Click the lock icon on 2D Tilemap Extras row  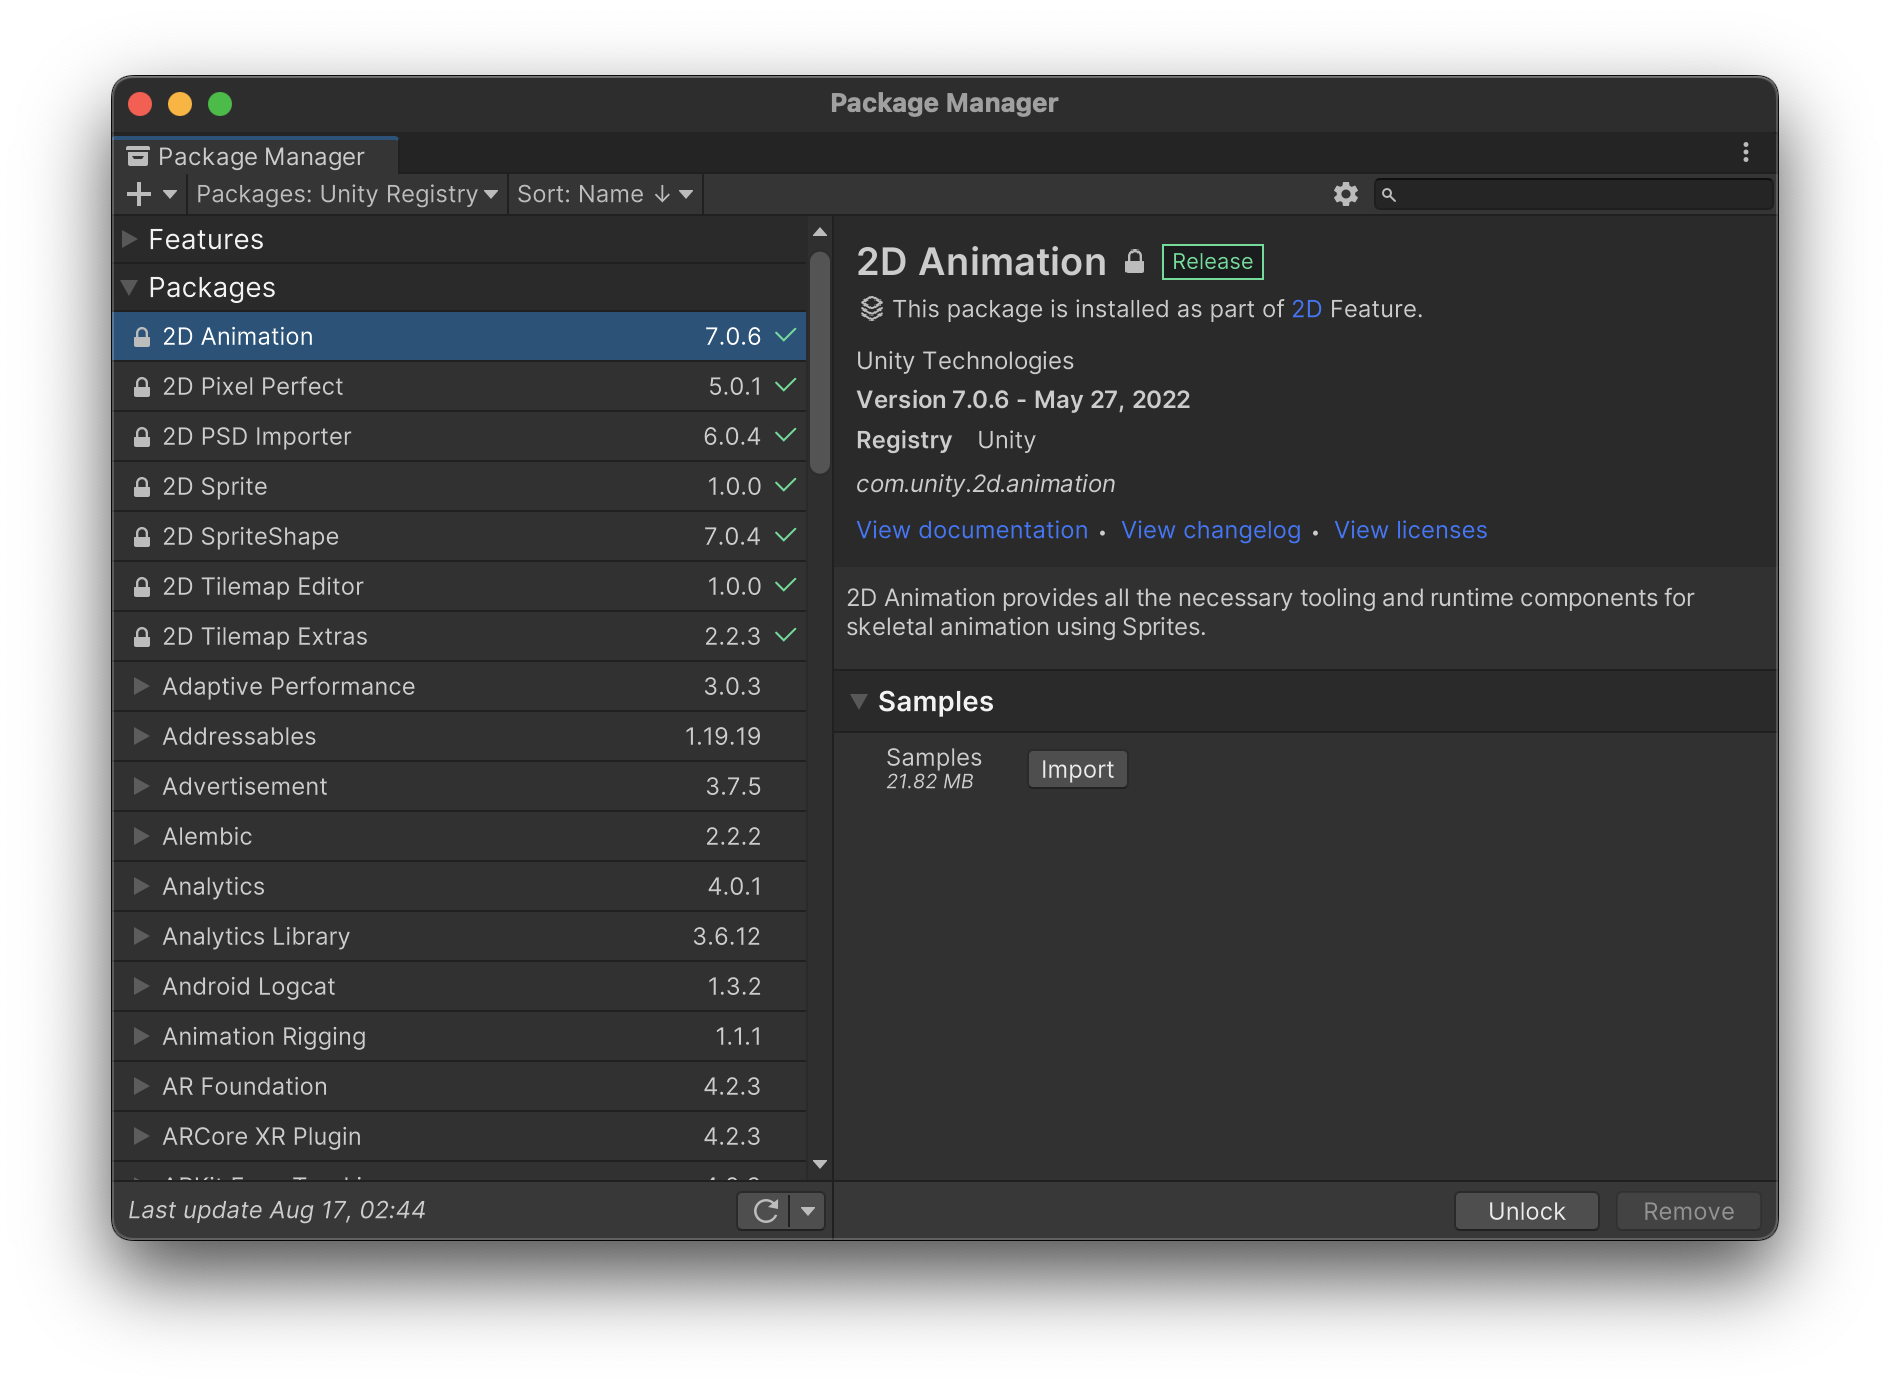pyautogui.click(x=142, y=637)
